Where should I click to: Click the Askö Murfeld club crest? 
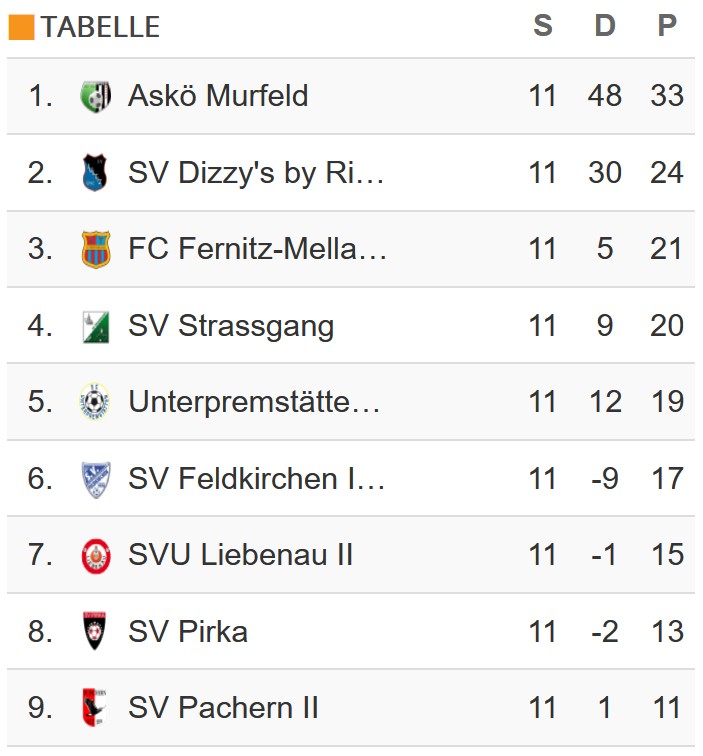95,96
